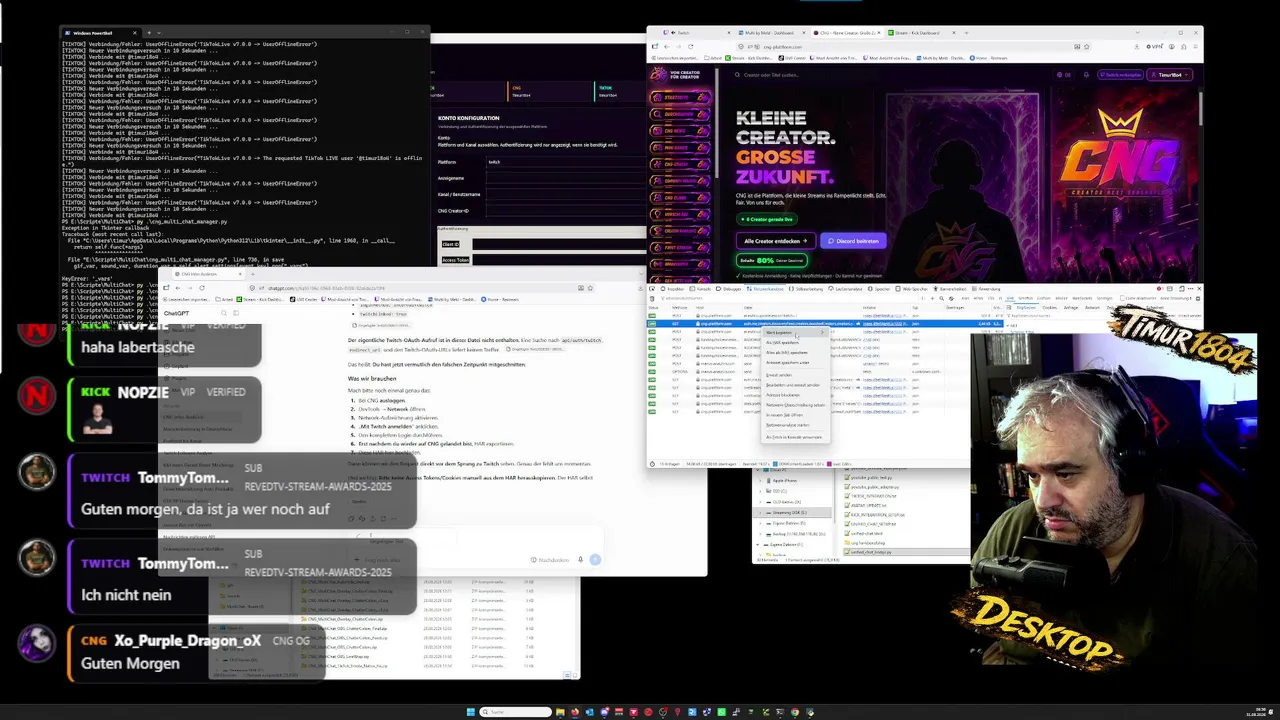Select Apple iPhone in the Explorer tree
The width and height of the screenshot is (1280, 720).
tap(783, 480)
